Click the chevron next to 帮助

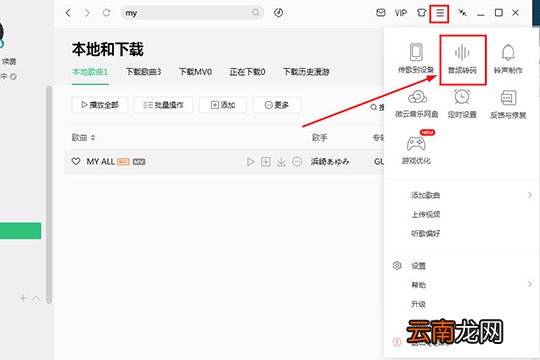point(530,284)
